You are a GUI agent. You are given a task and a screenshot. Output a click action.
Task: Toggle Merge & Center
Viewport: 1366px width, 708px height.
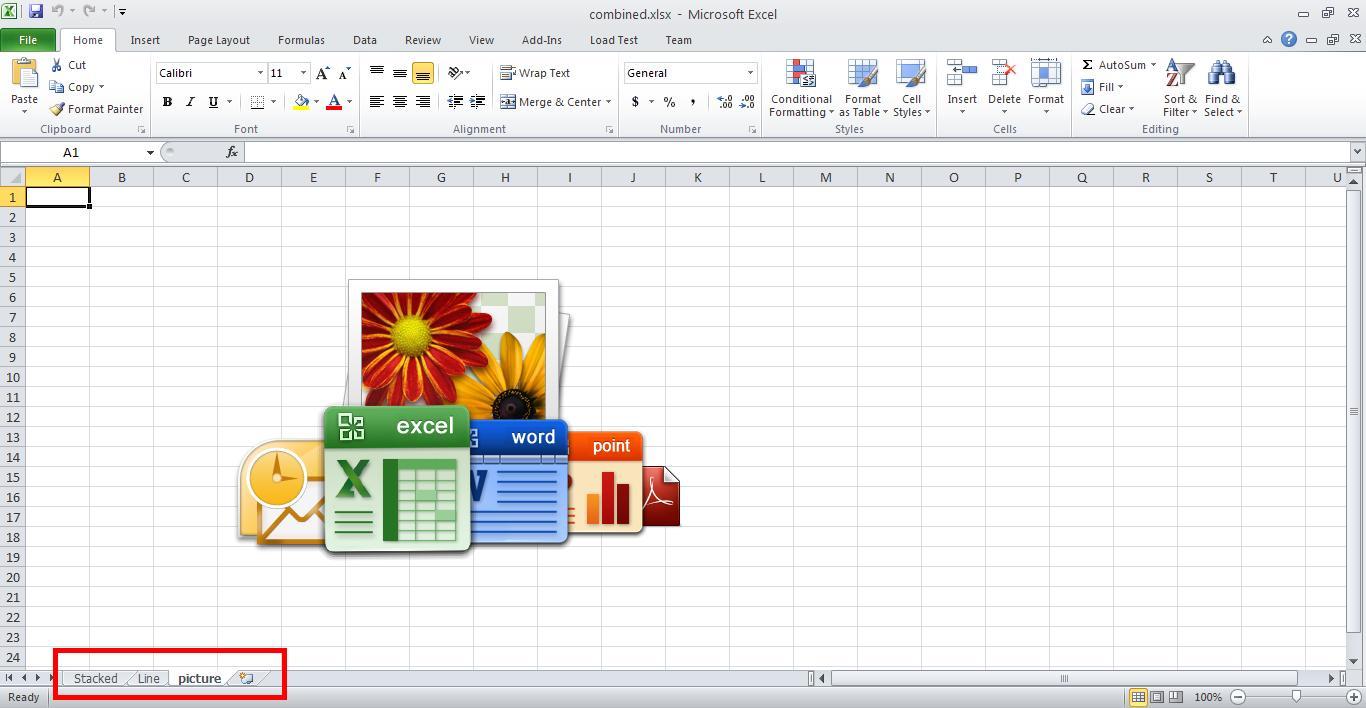click(549, 101)
